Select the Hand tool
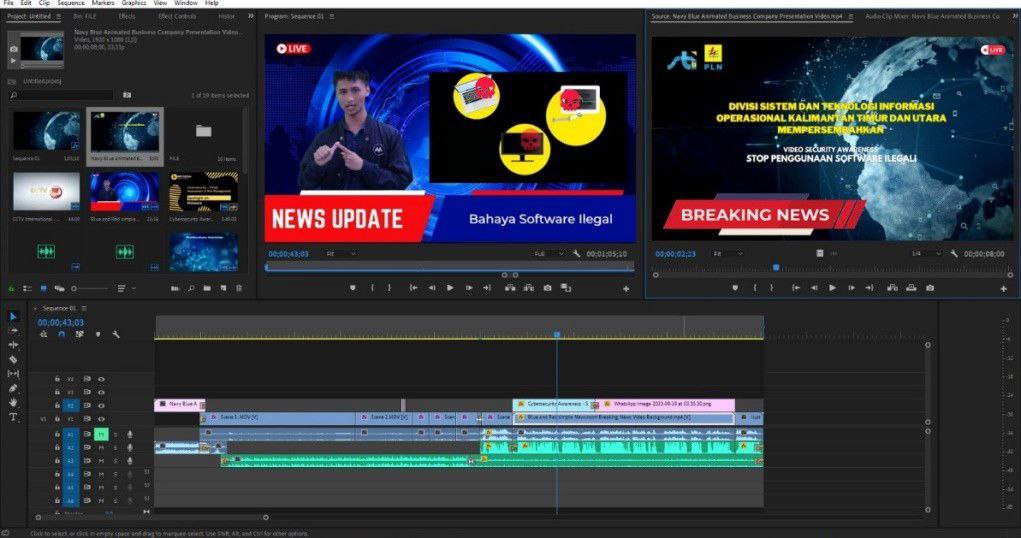 point(13,402)
